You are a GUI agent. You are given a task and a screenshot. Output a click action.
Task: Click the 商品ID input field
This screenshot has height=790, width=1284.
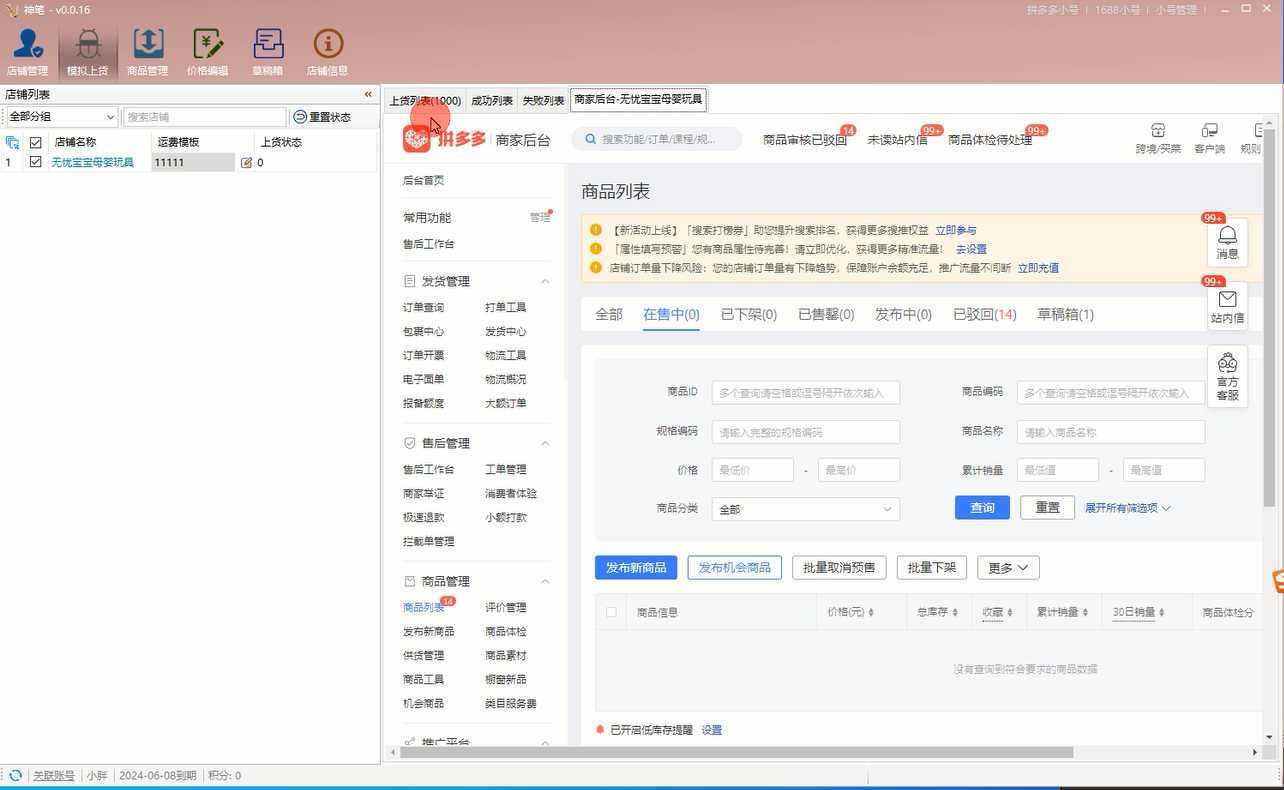tap(806, 393)
